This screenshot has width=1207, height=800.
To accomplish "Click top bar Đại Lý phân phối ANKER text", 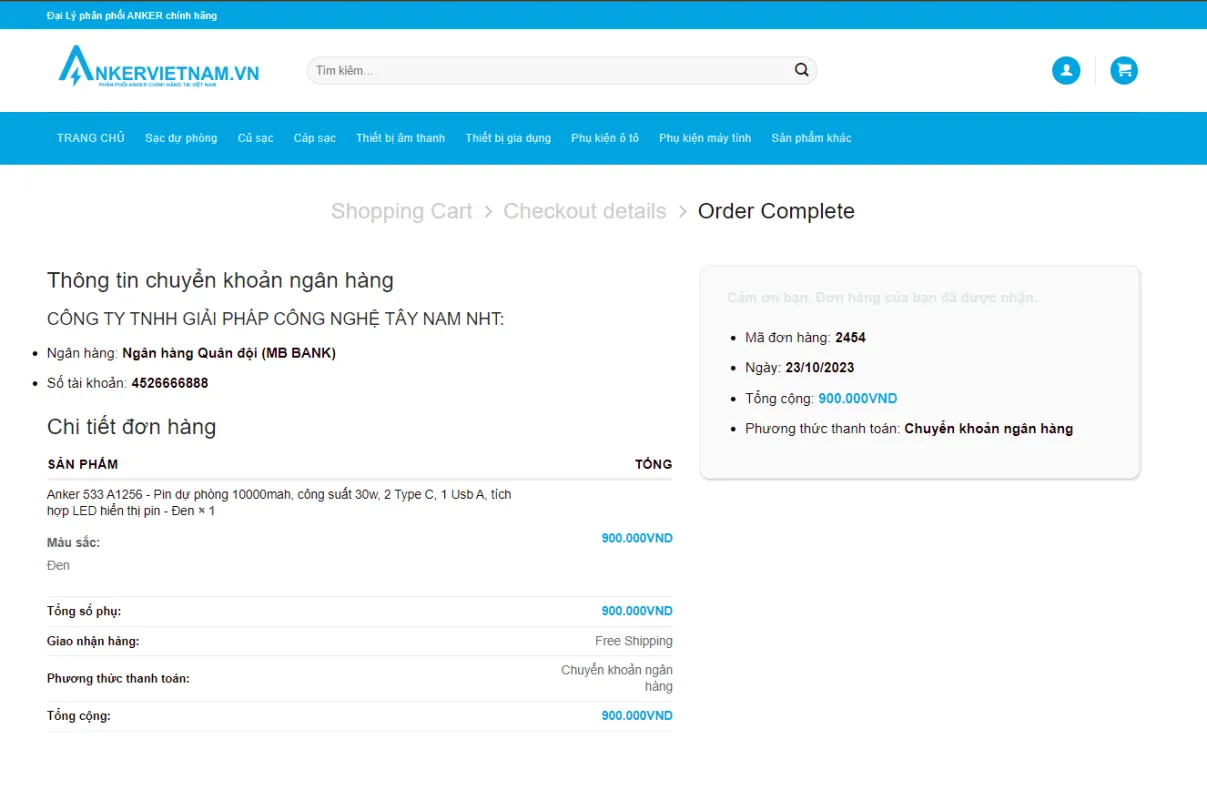I will [x=132, y=15].
